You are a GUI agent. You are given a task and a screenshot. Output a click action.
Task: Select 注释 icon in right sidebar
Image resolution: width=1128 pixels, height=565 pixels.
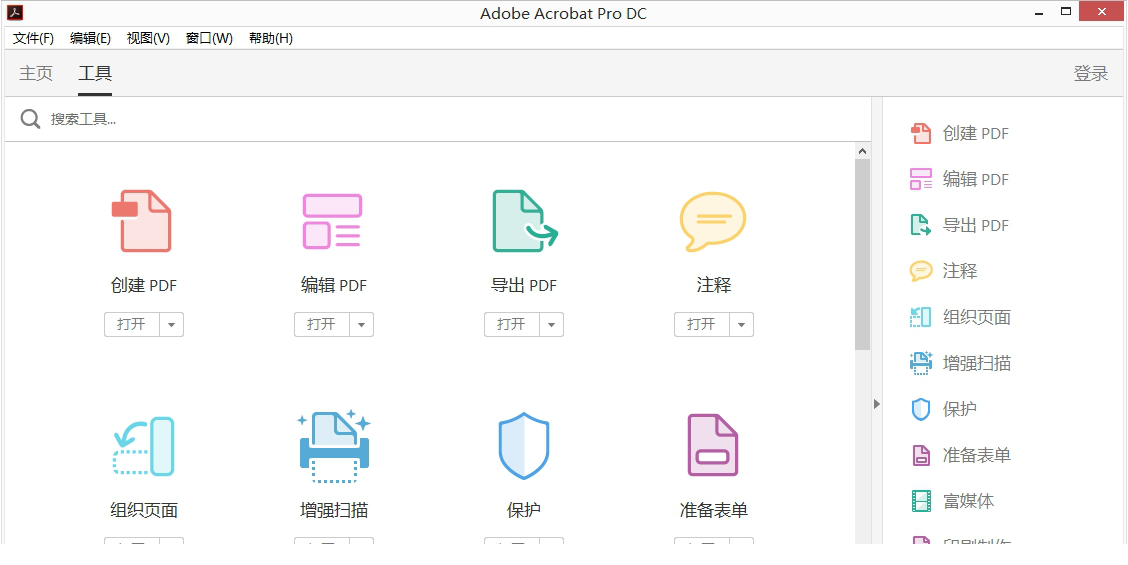click(921, 271)
